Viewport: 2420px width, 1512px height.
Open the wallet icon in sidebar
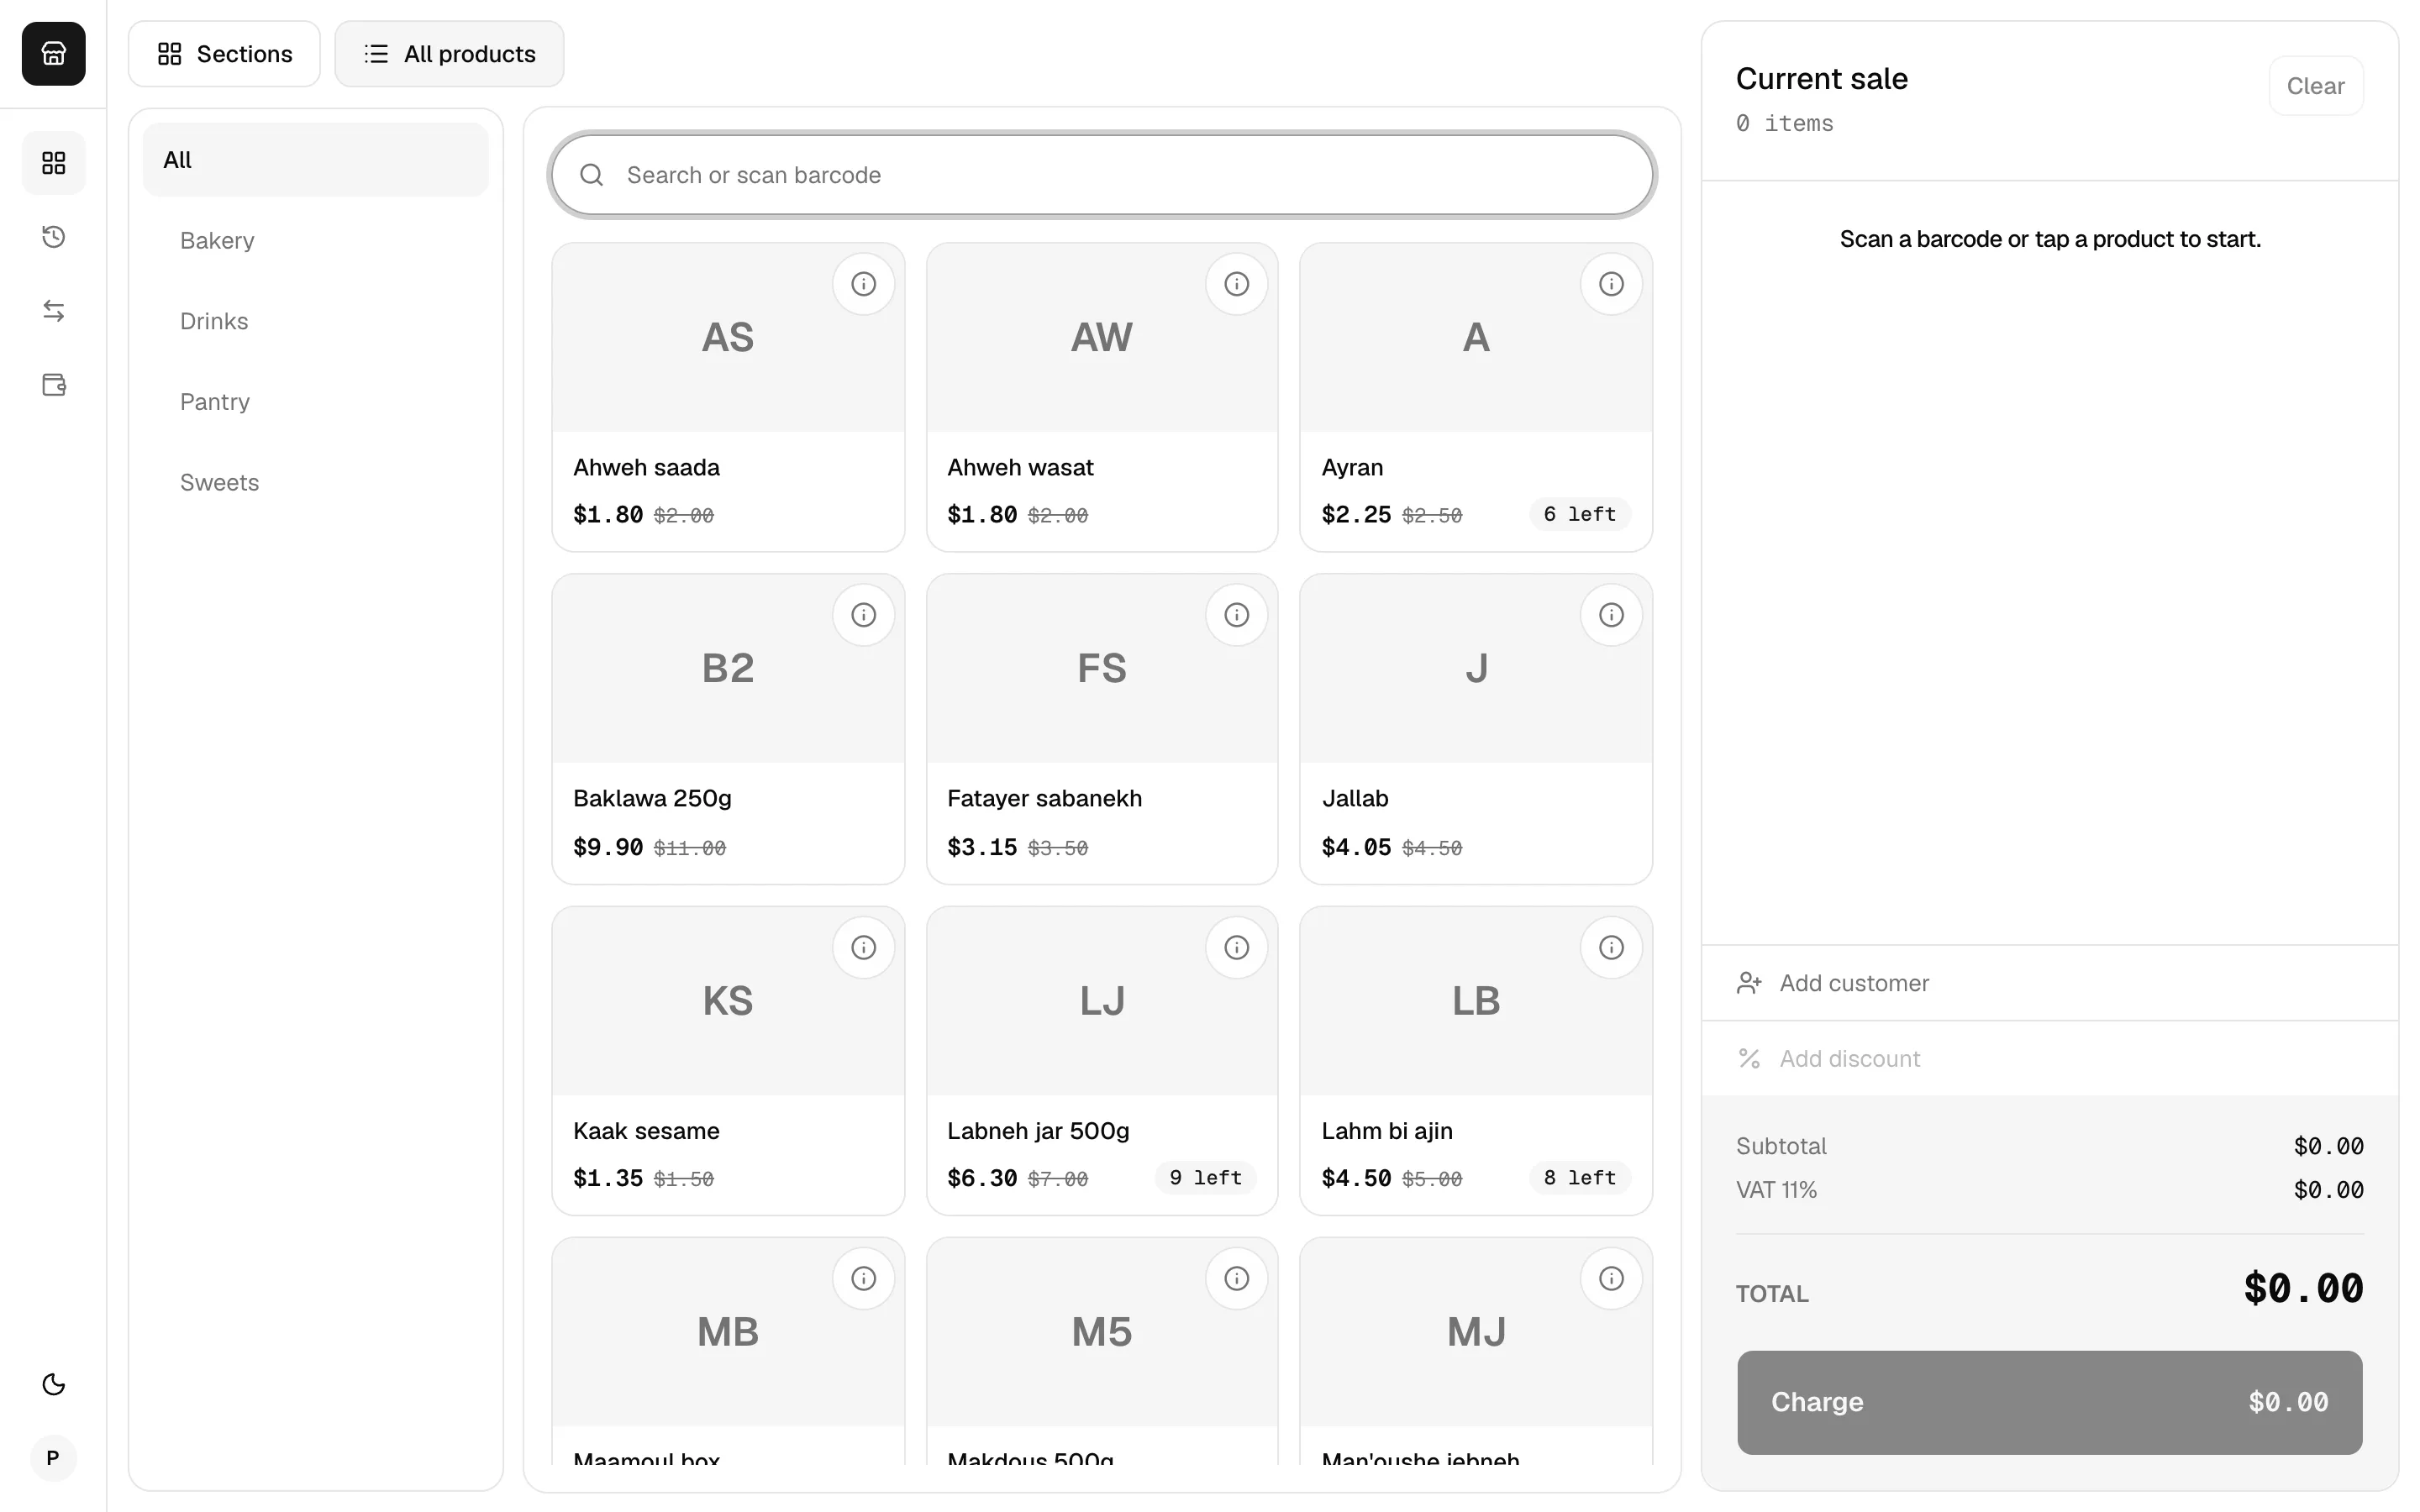point(53,385)
